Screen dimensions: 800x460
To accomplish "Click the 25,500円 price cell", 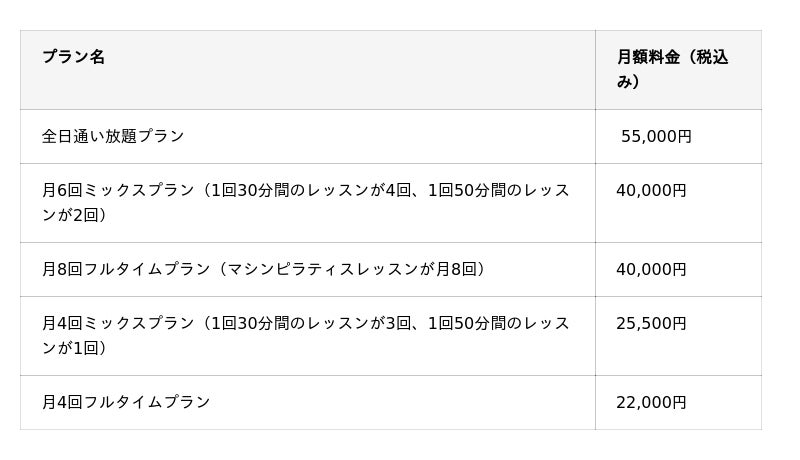I will pos(651,323).
